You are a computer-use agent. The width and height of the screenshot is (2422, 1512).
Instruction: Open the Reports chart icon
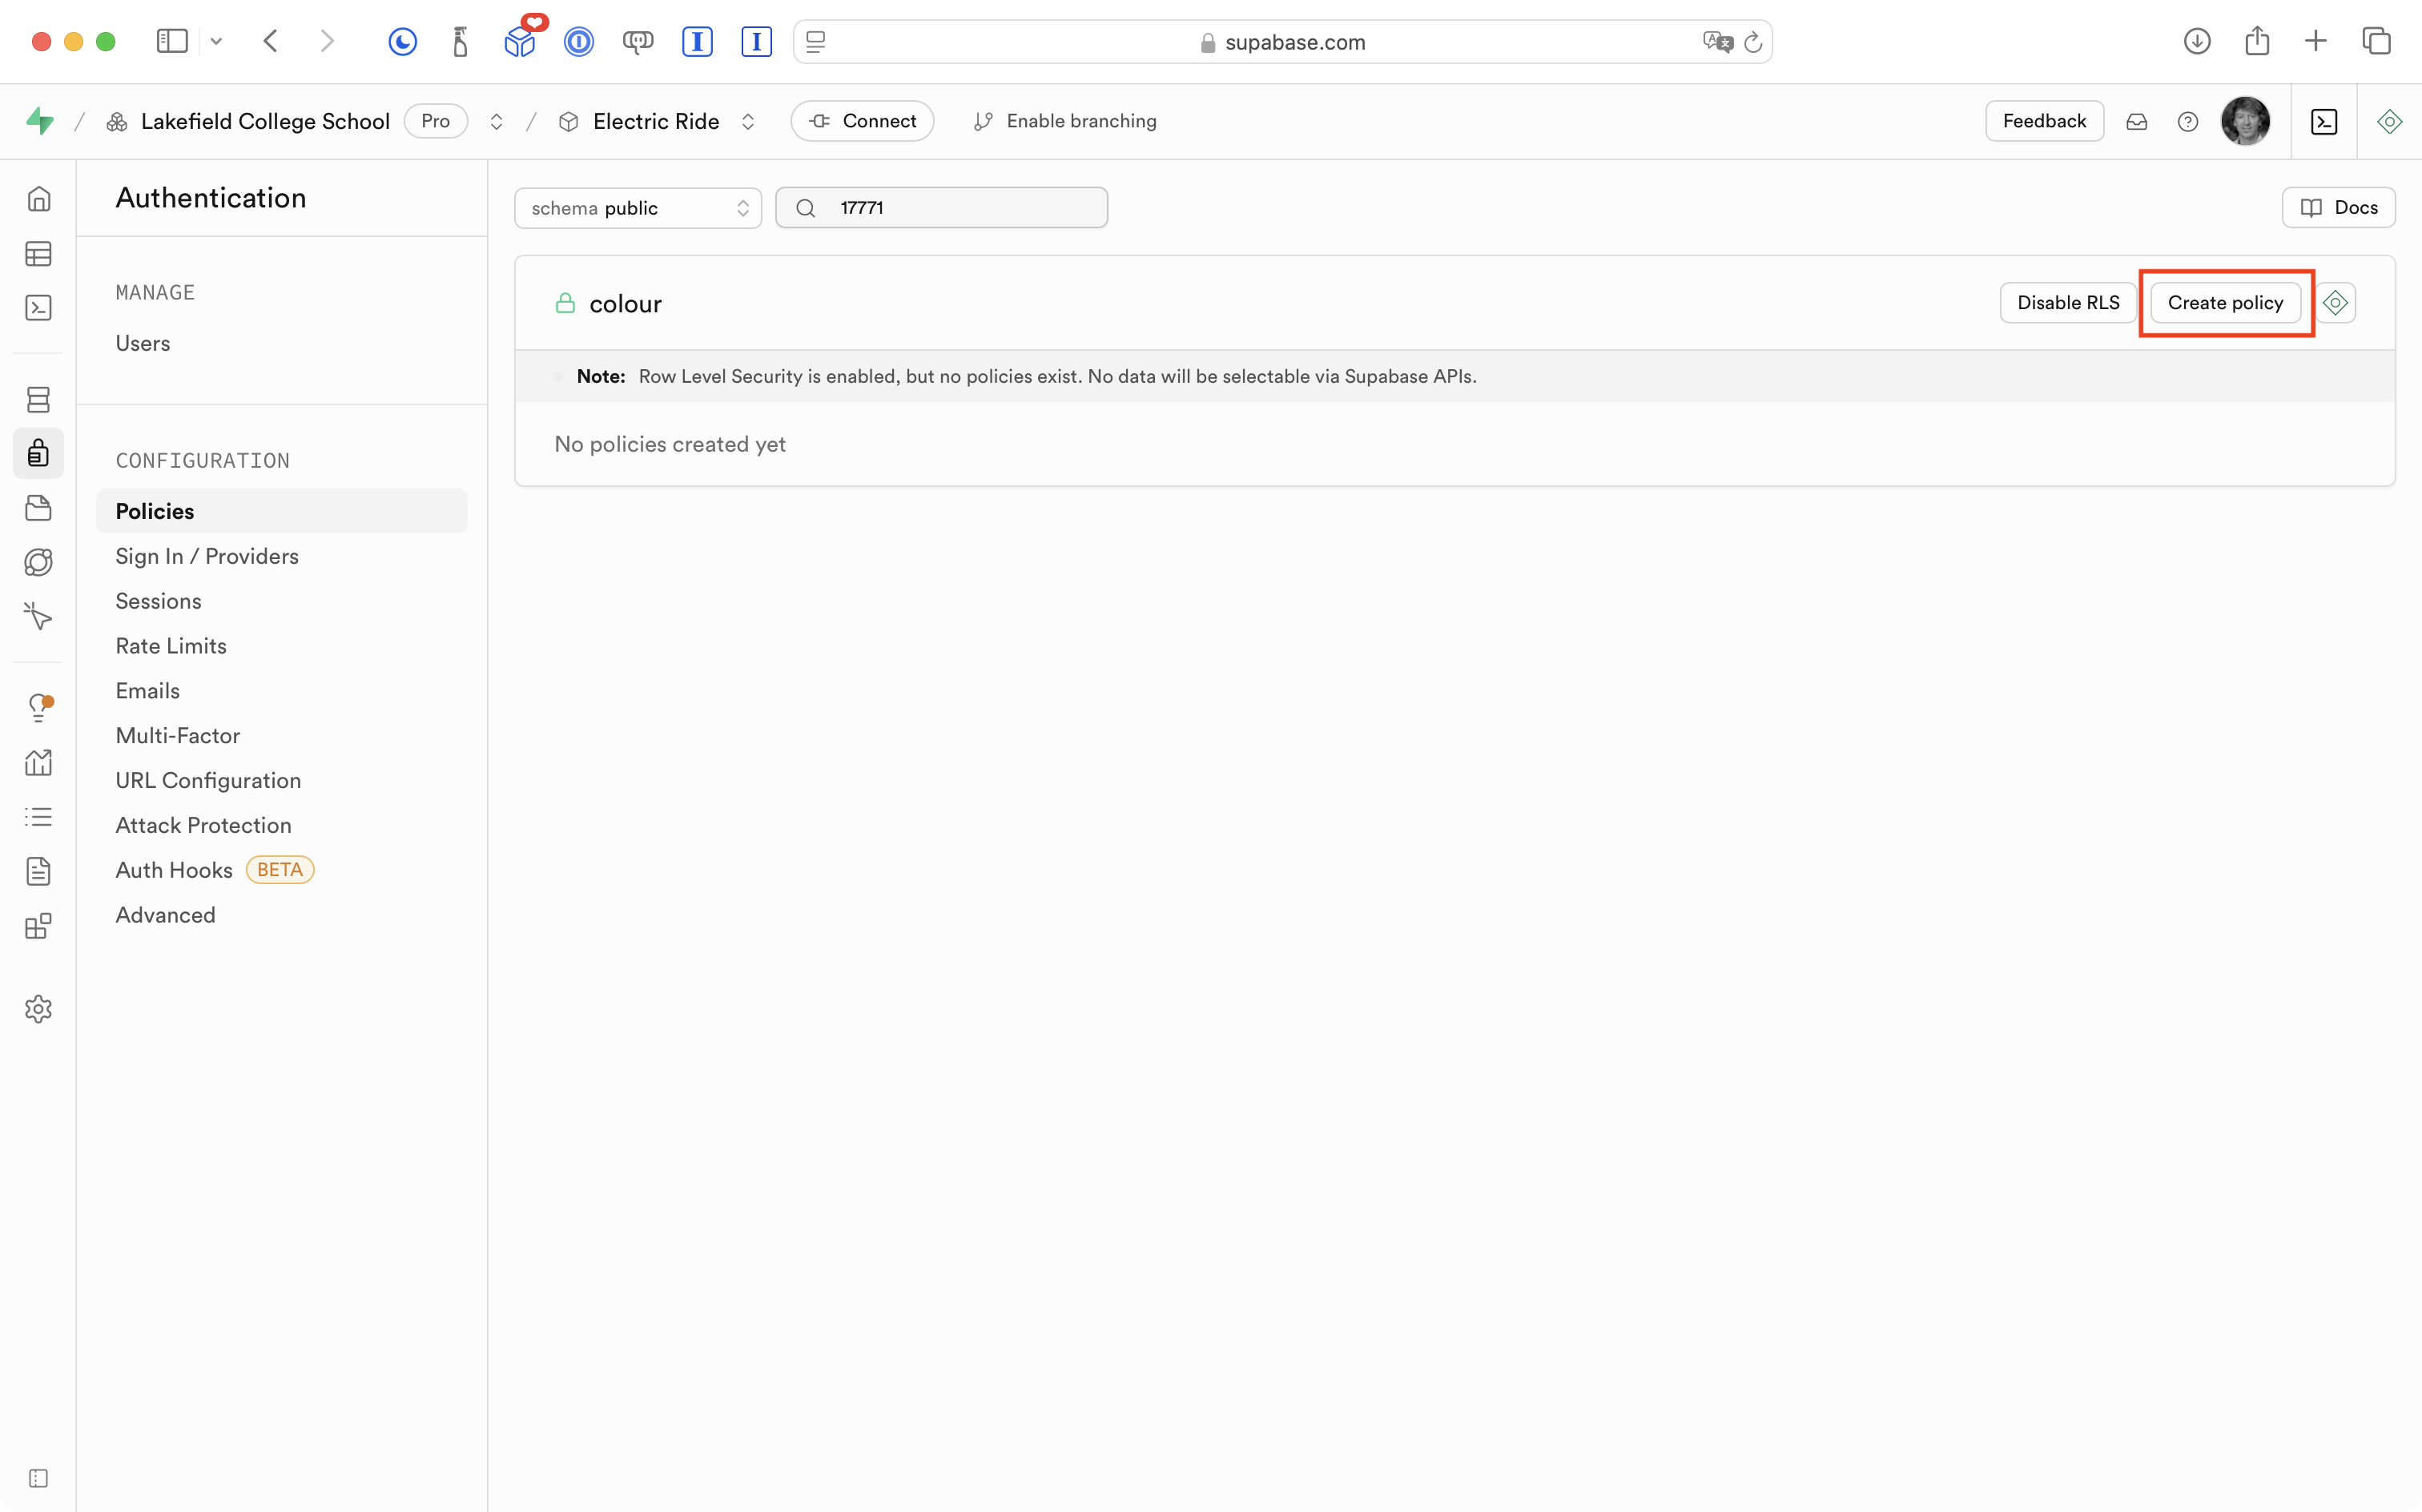pyautogui.click(x=38, y=763)
